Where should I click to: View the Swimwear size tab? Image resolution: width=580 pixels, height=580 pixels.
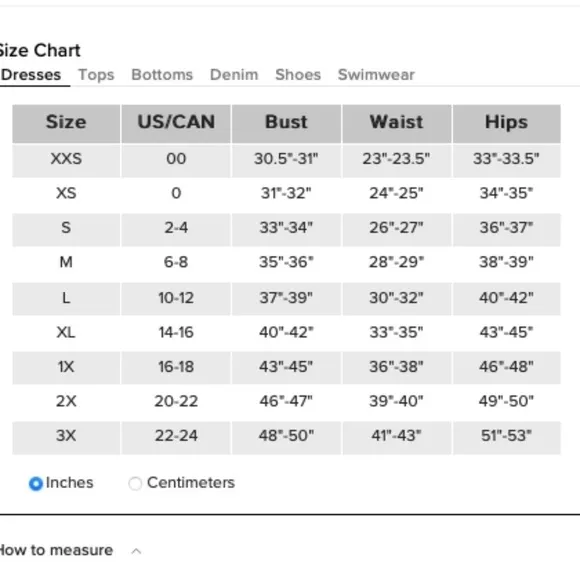point(376,75)
